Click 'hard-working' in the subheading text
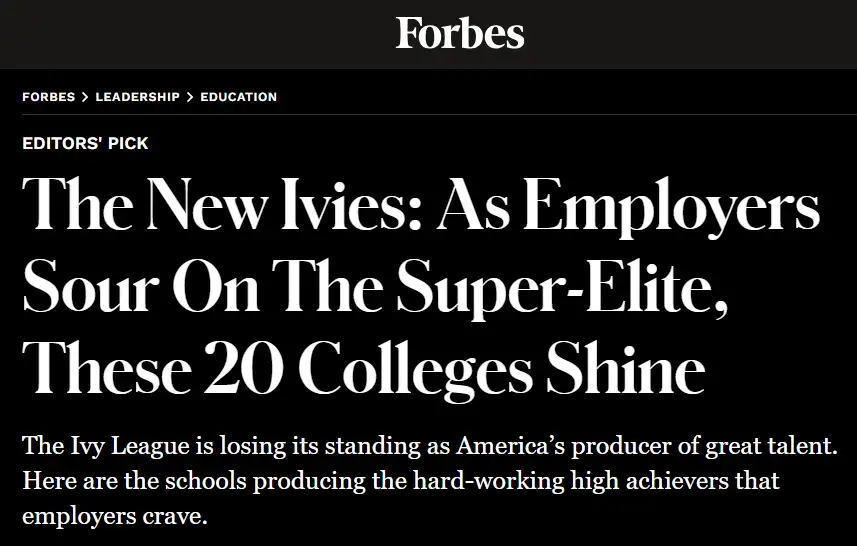Viewport: 857px width, 546px height. click(489, 482)
